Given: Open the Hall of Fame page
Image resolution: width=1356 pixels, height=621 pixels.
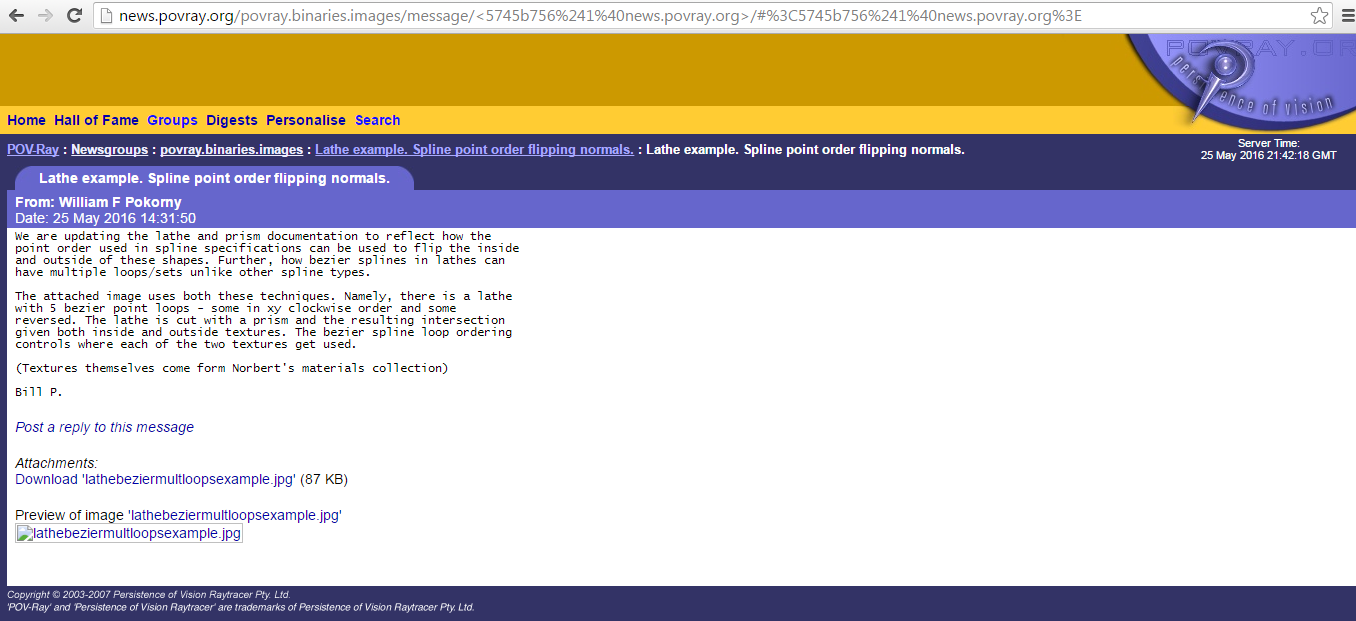Looking at the screenshot, I should coord(96,120).
